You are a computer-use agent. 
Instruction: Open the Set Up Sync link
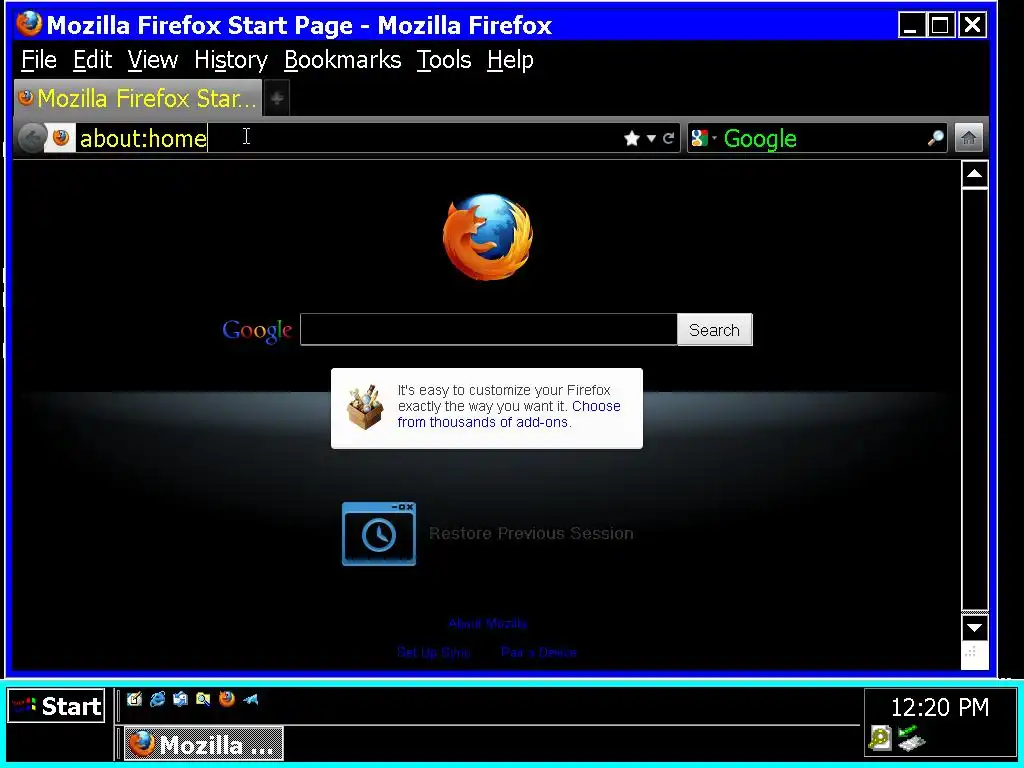tap(434, 652)
